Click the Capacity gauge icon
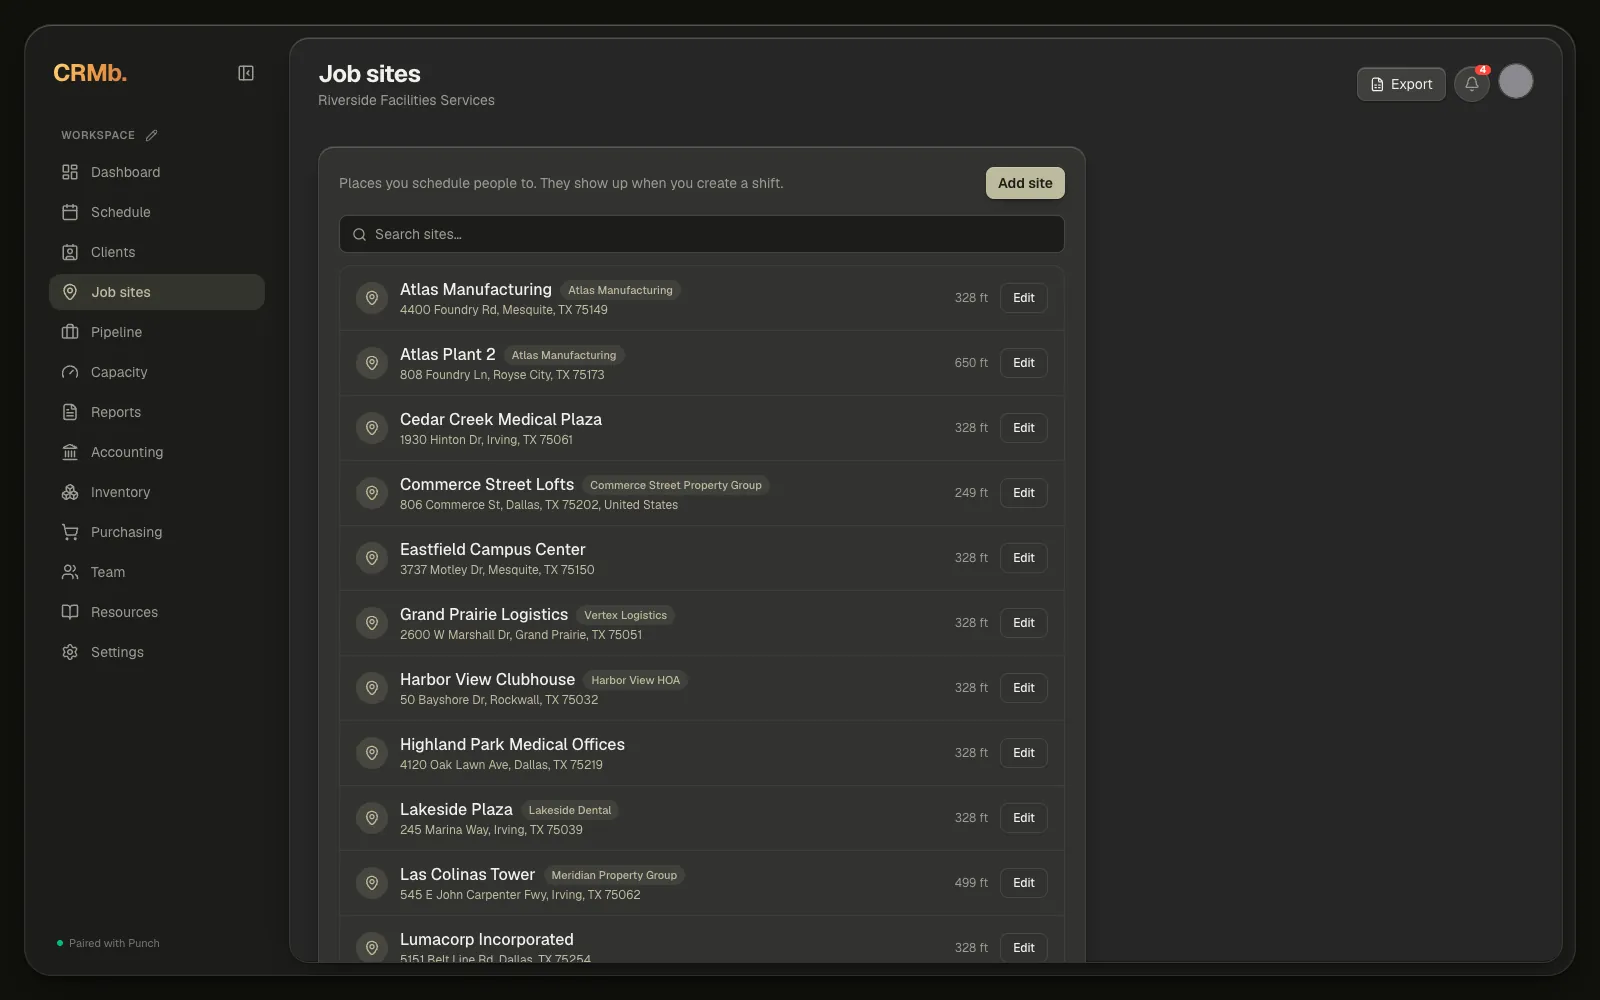 point(70,372)
